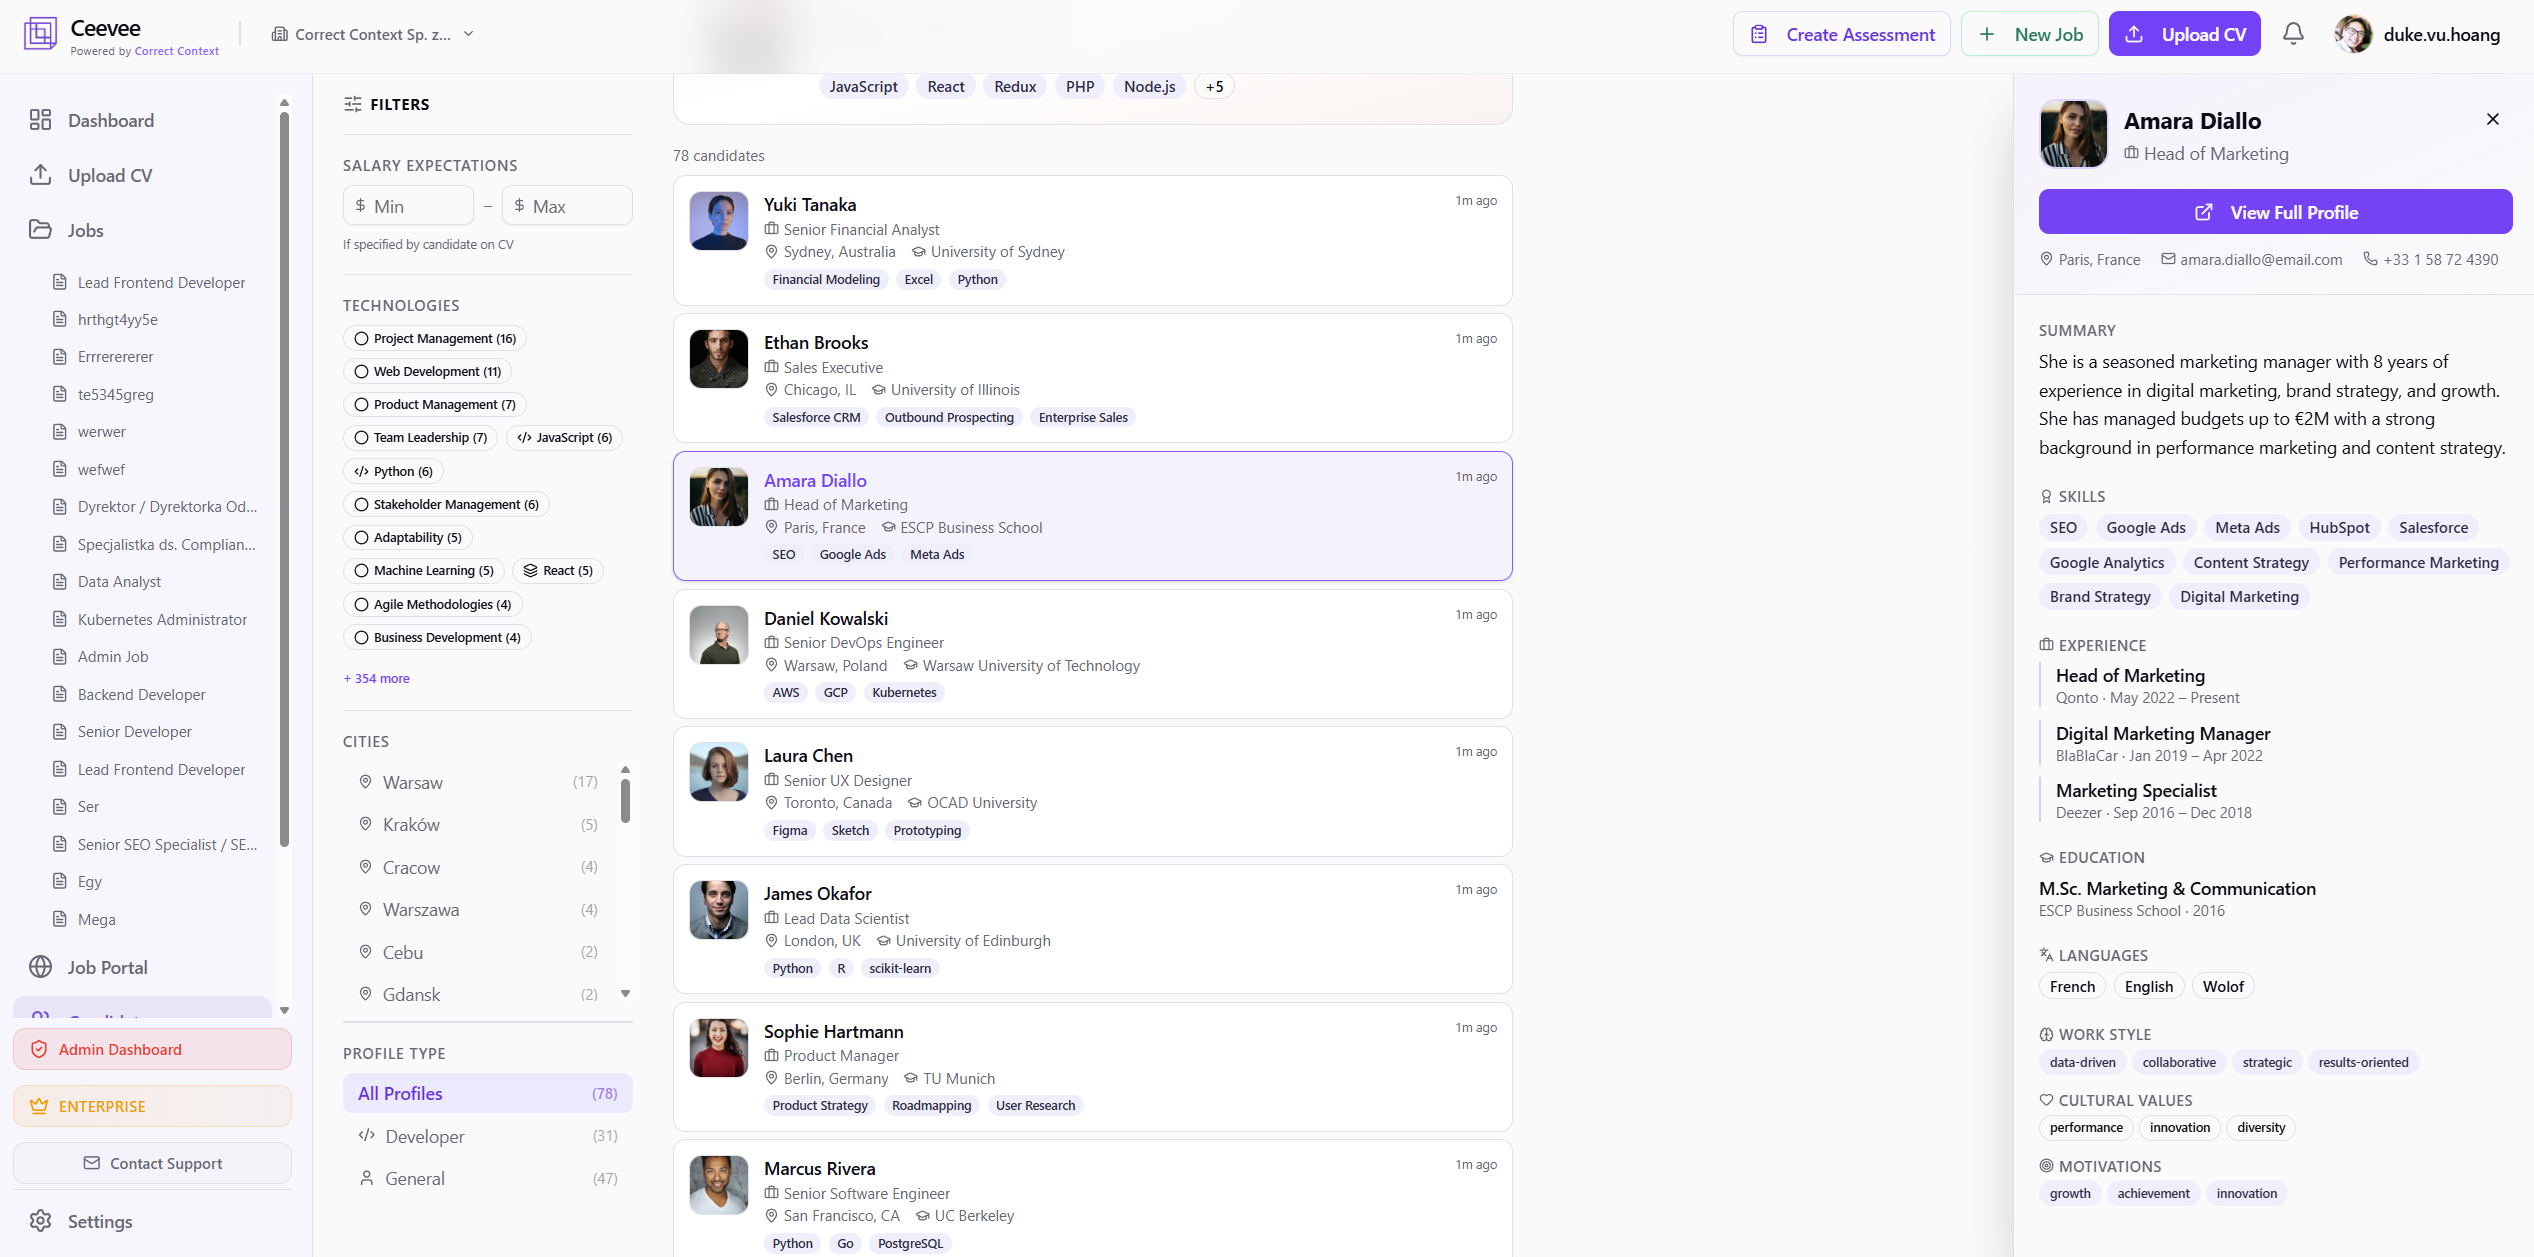Viewport: 2534px width, 1257px height.
Task: Open the Admin Dashboard button
Action: [x=152, y=1049]
